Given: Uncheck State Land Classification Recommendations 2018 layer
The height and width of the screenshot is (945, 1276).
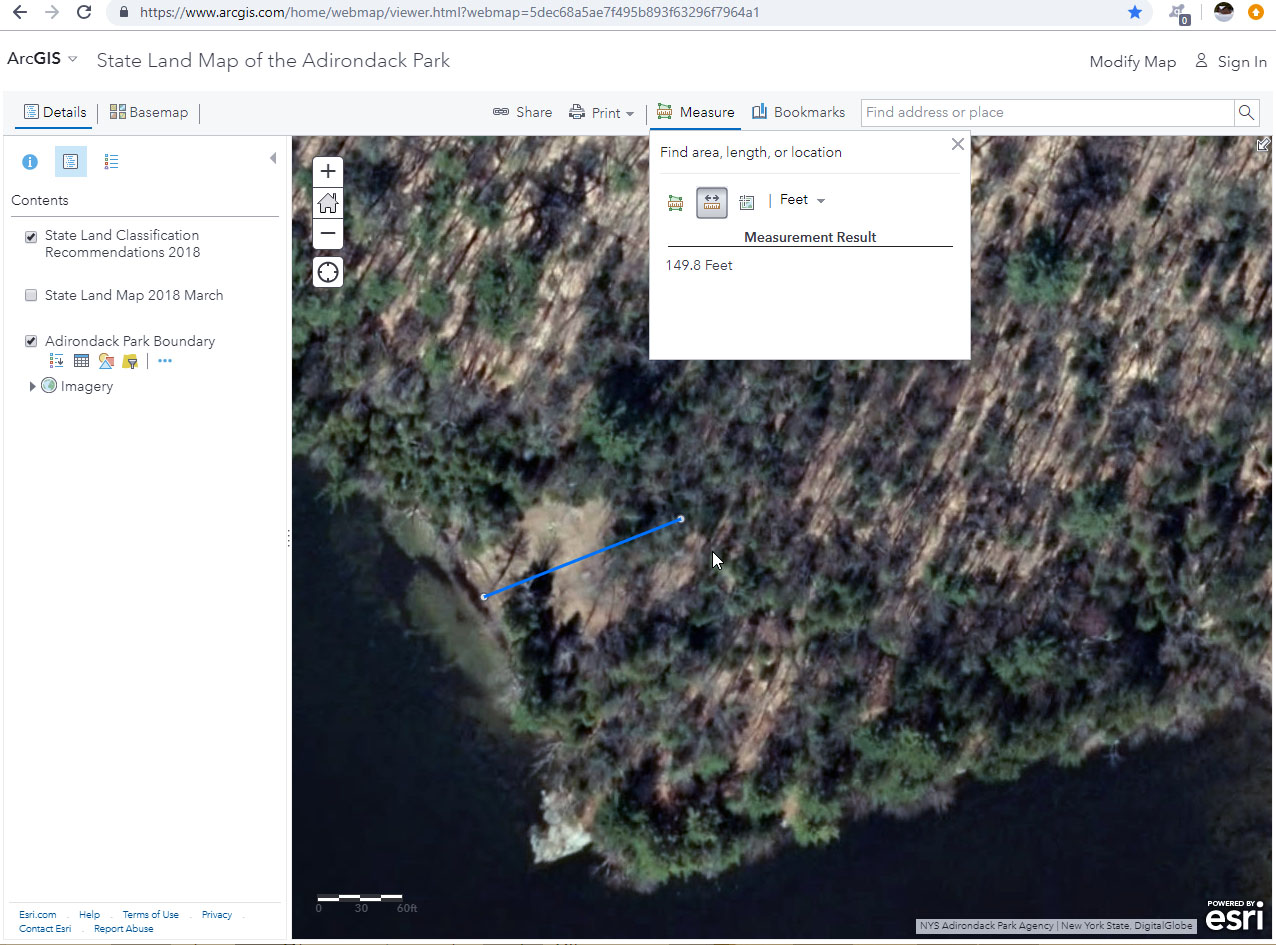Looking at the screenshot, I should [31, 237].
